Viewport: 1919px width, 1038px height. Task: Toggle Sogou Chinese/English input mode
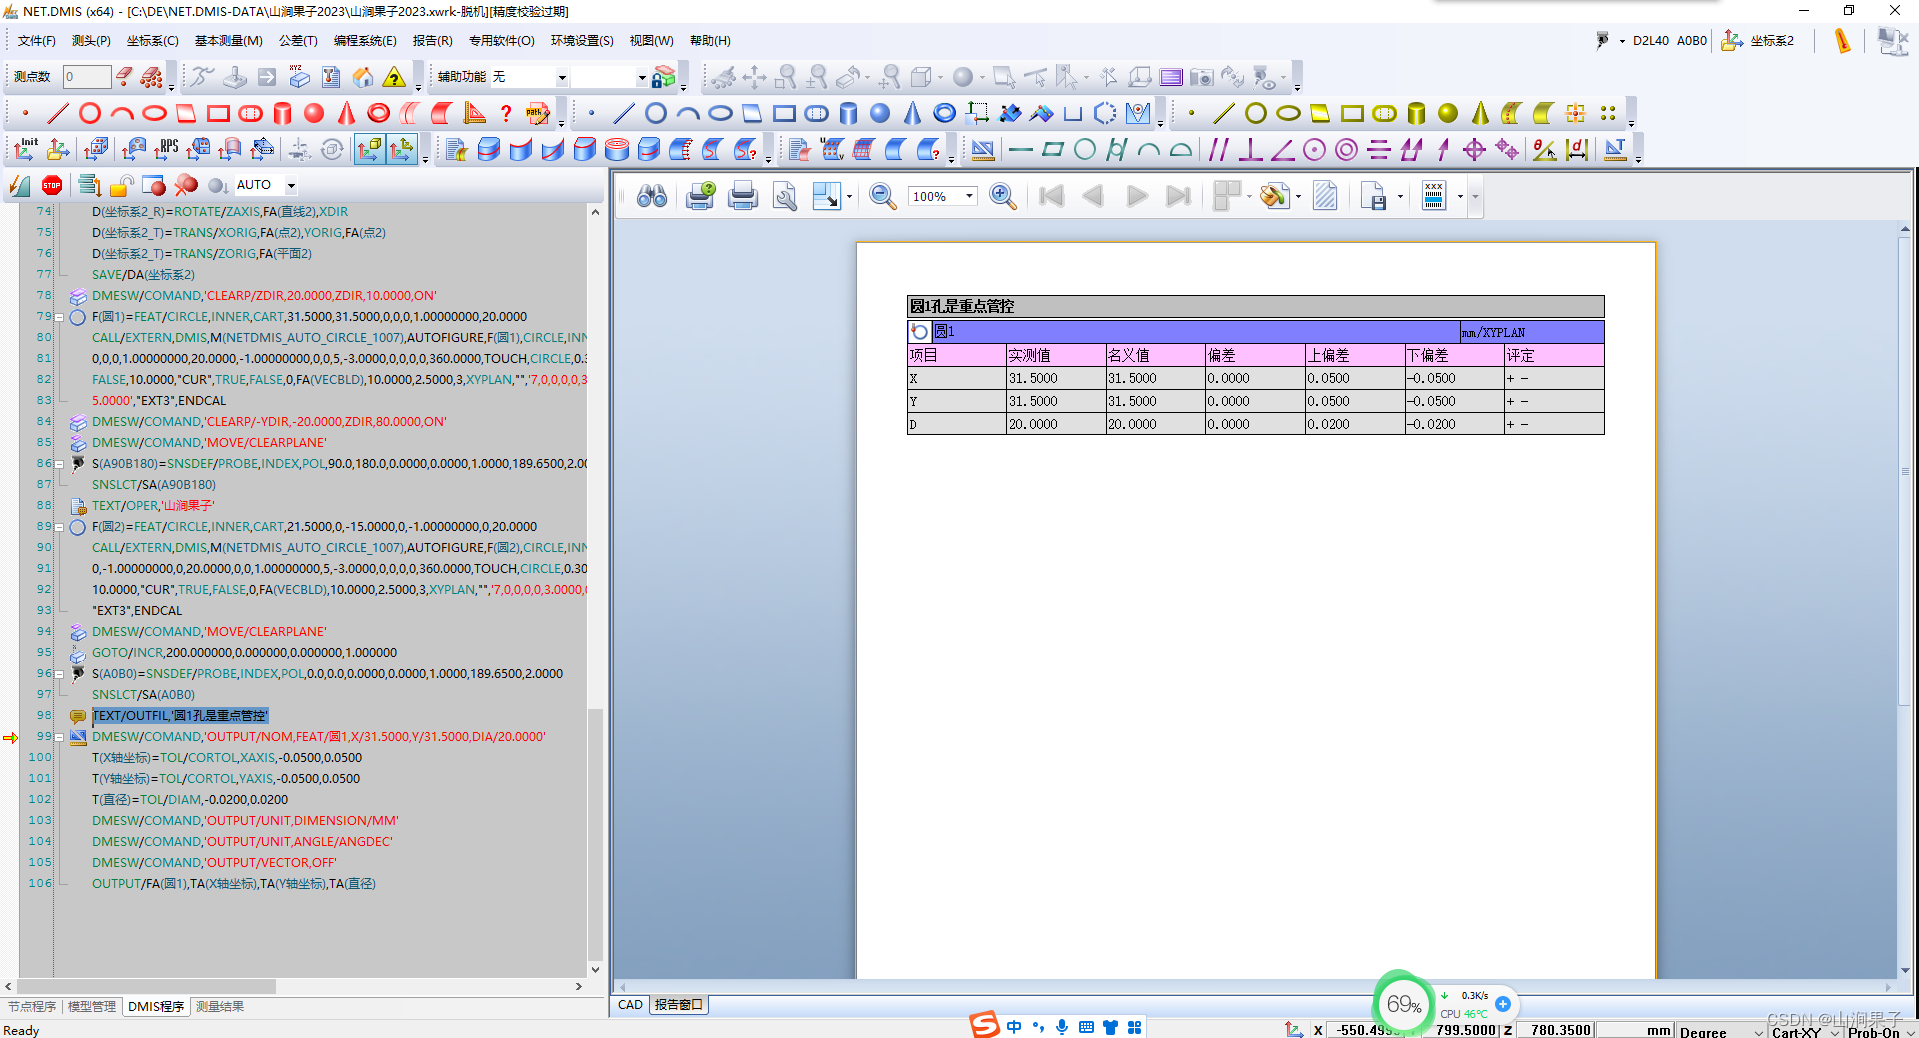1014,1027
